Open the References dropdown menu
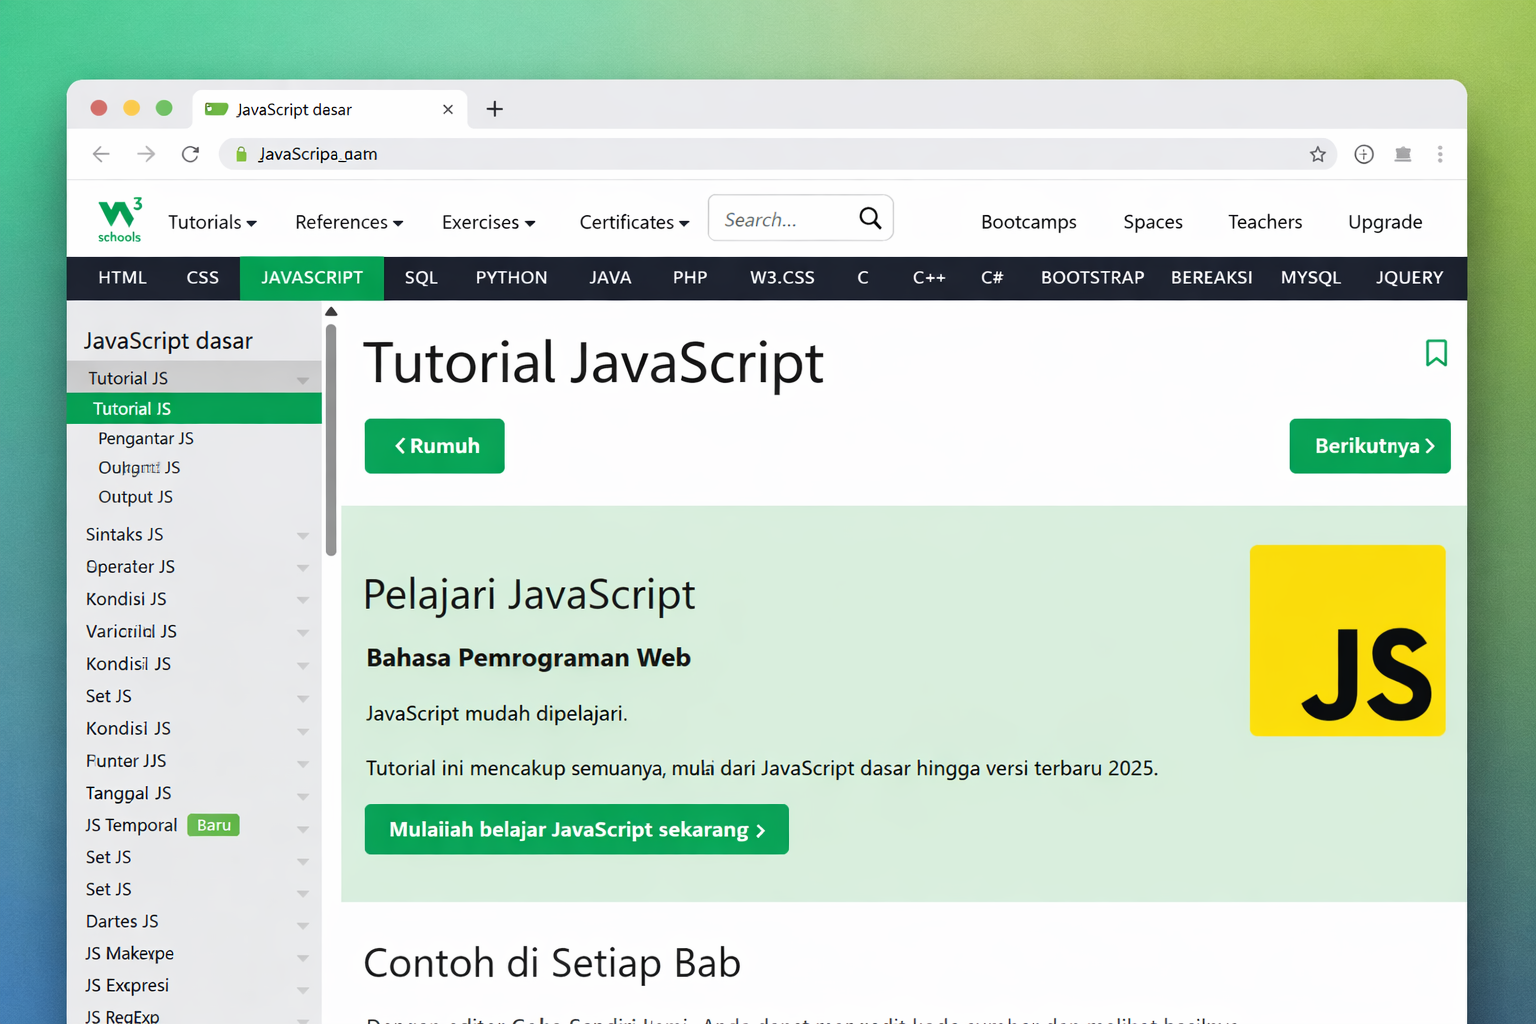Viewport: 1536px width, 1024px height. [349, 222]
